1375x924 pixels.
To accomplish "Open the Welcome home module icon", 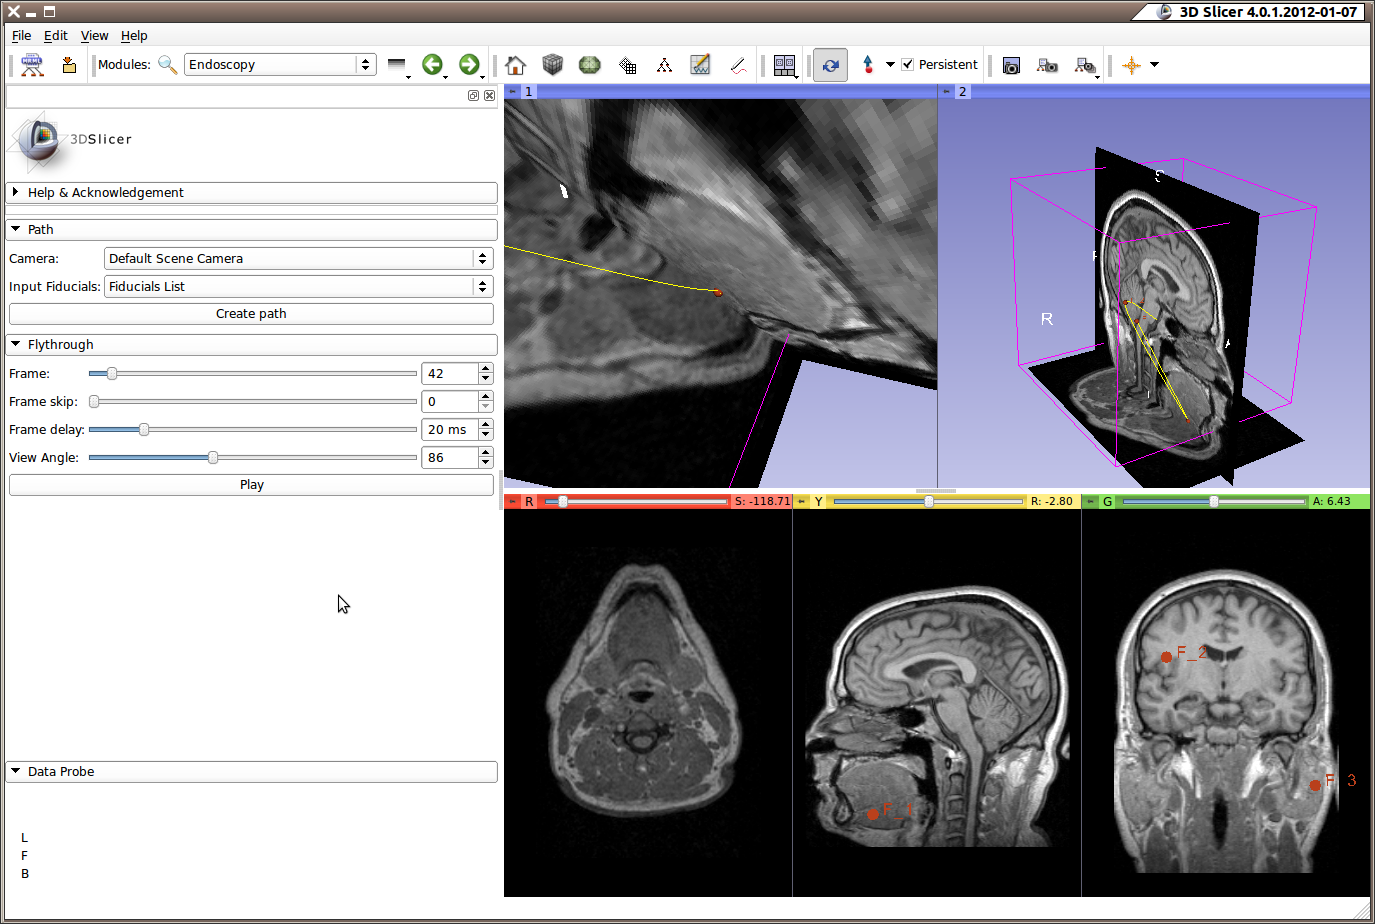I will coord(516,65).
